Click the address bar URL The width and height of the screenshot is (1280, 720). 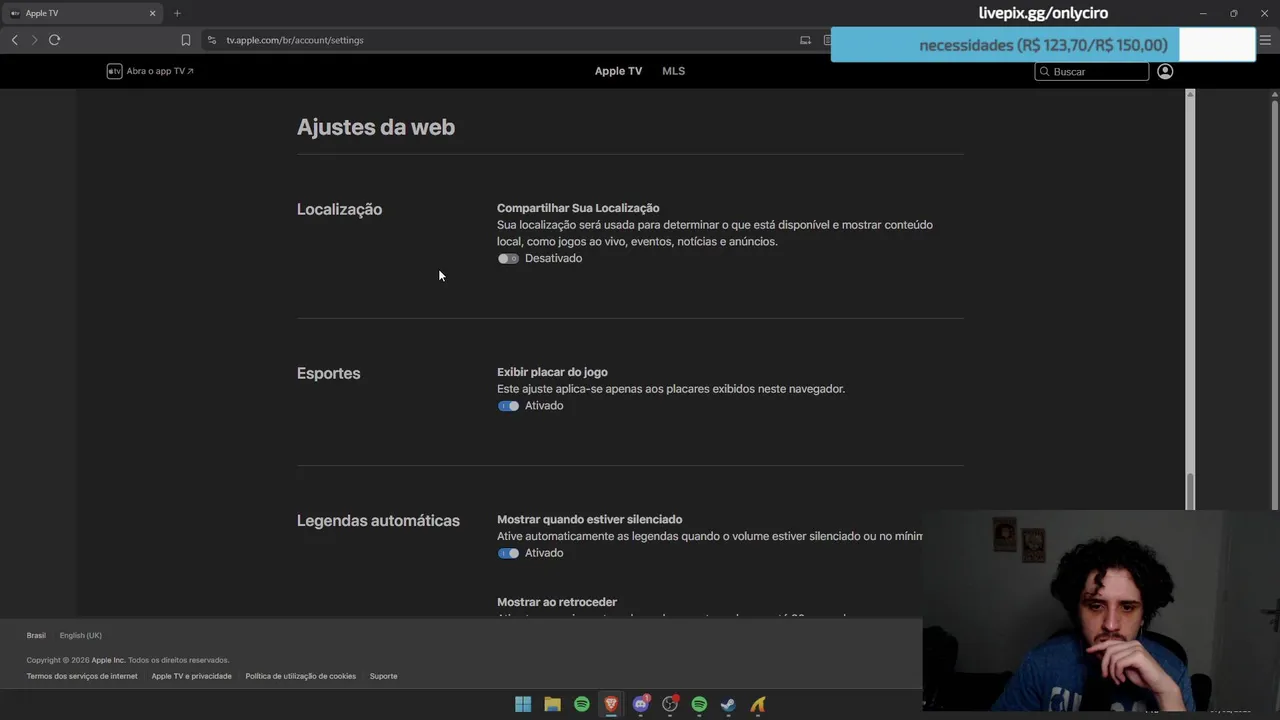tap(295, 40)
